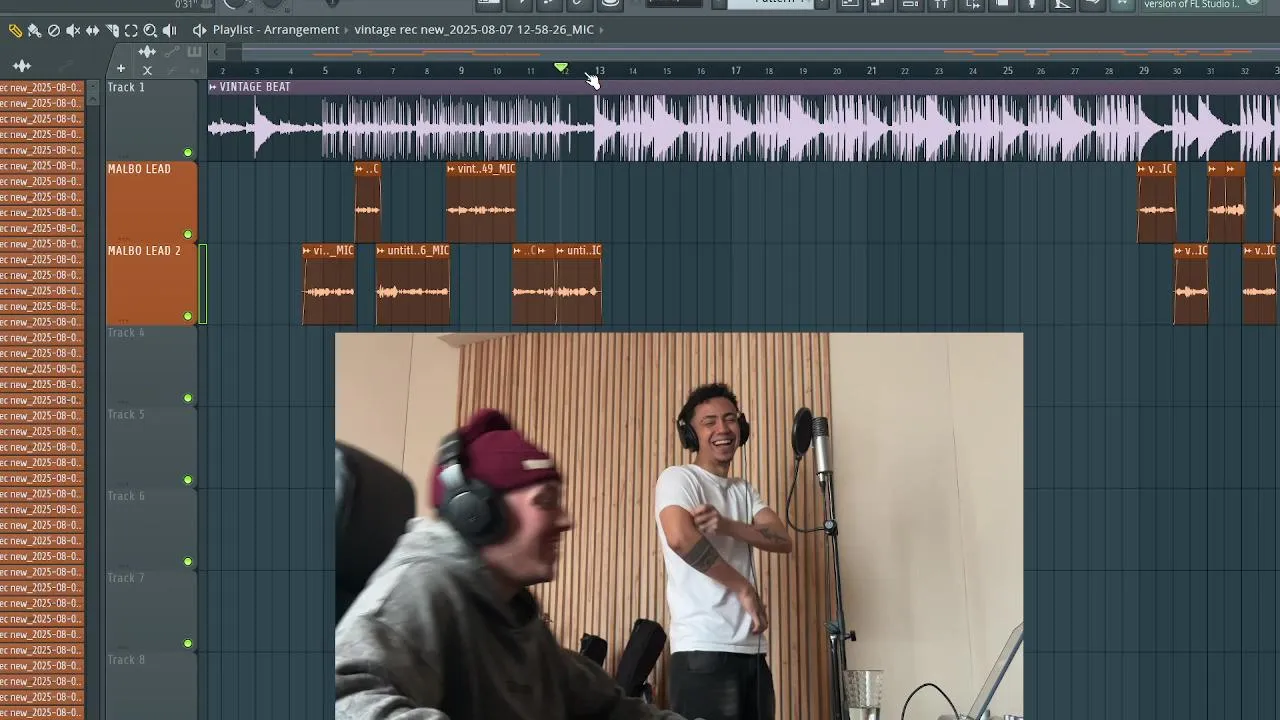1280x720 pixels.
Task: Select the Delete tool
Action: (54, 30)
